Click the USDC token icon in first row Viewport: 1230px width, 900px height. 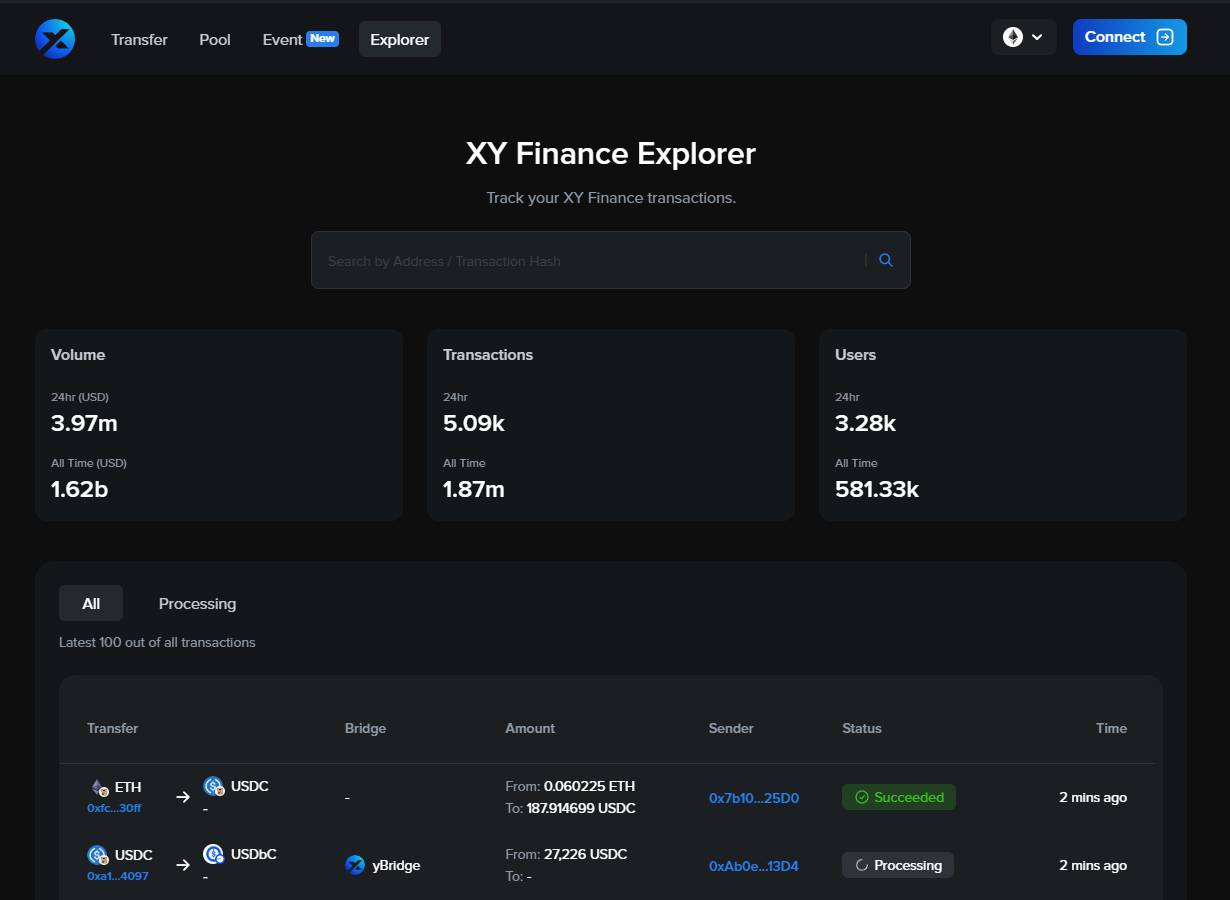(214, 786)
